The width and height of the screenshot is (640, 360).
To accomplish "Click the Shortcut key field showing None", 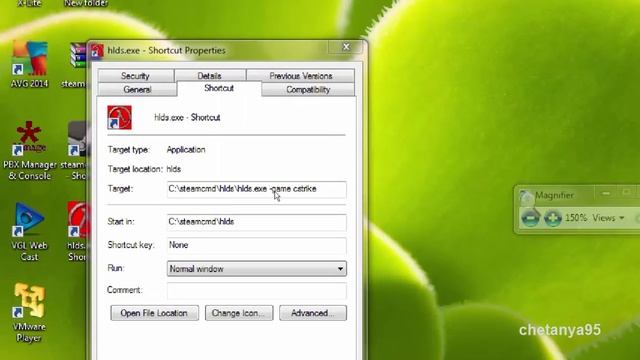I will pos(257,245).
